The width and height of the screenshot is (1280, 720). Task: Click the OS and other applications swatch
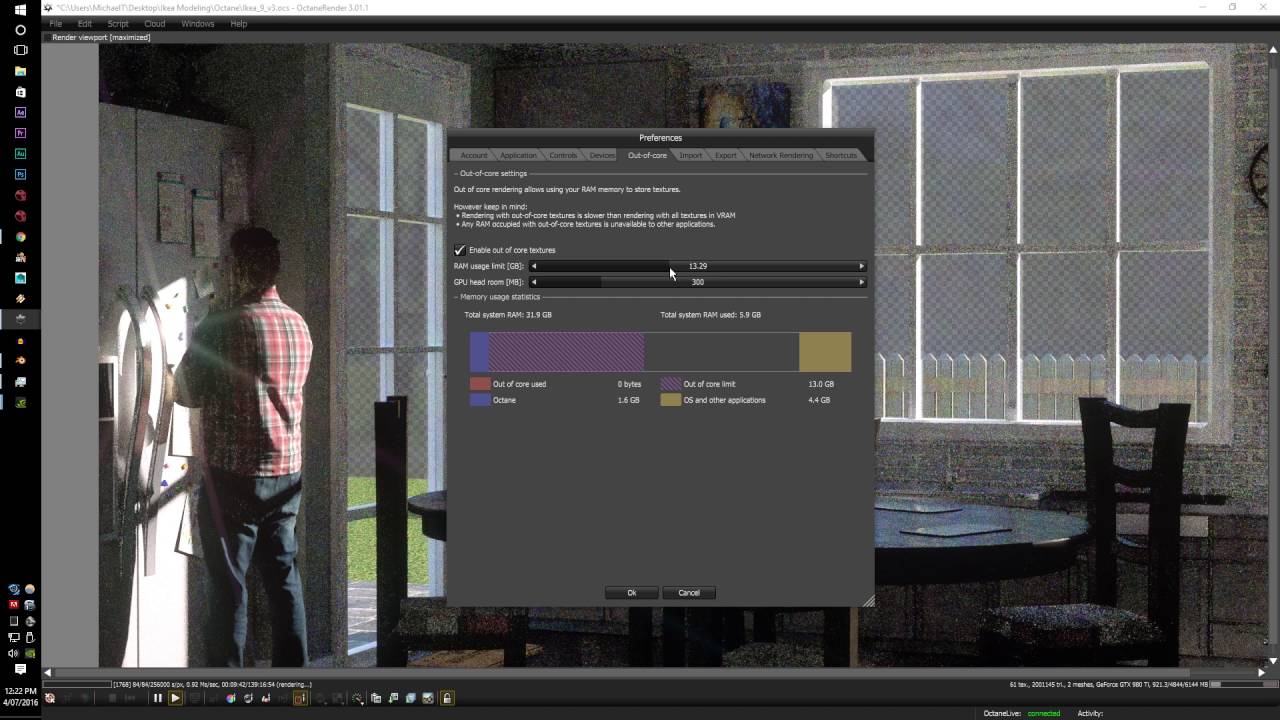(670, 400)
